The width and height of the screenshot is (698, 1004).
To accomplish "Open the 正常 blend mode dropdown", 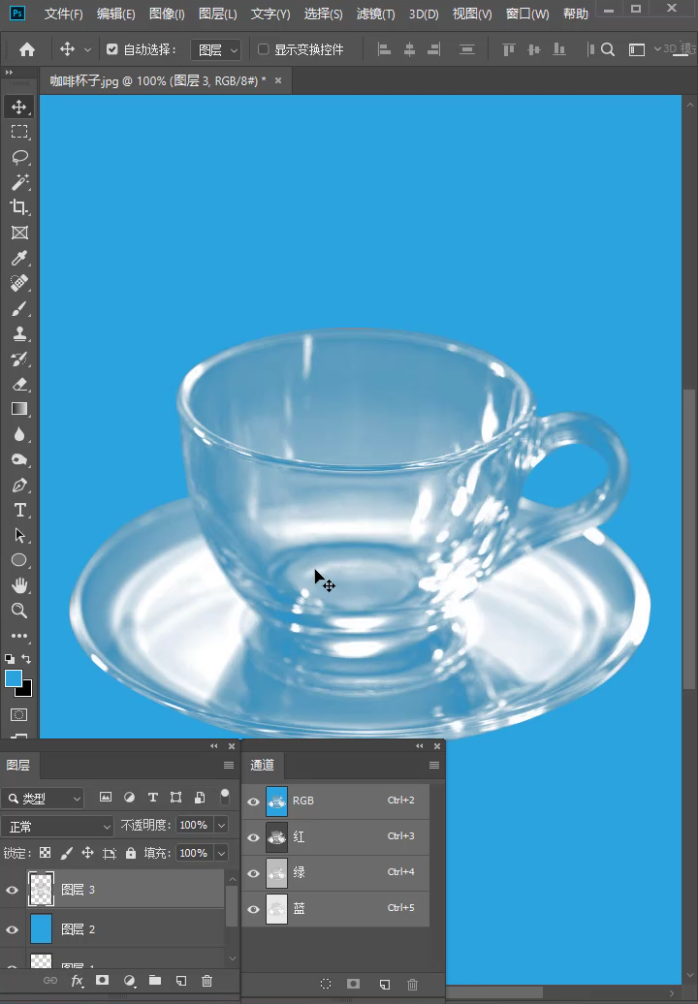I will pyautogui.click(x=57, y=827).
